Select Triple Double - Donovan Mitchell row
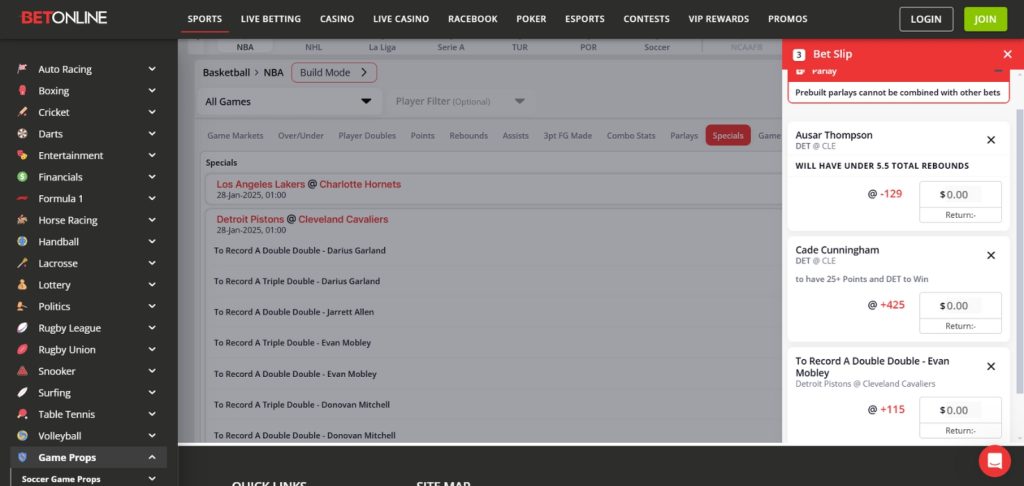The image size is (1024, 486). [x=493, y=405]
